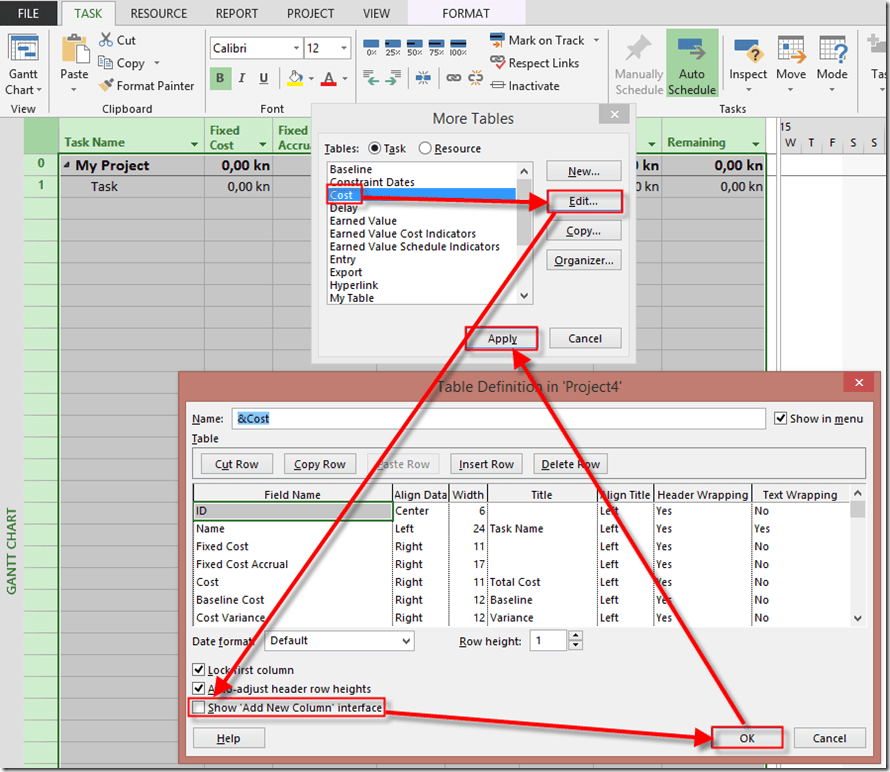This screenshot has height=772, width=890.
Task: Uncheck the Show in menu checkbox
Action: pos(781,418)
